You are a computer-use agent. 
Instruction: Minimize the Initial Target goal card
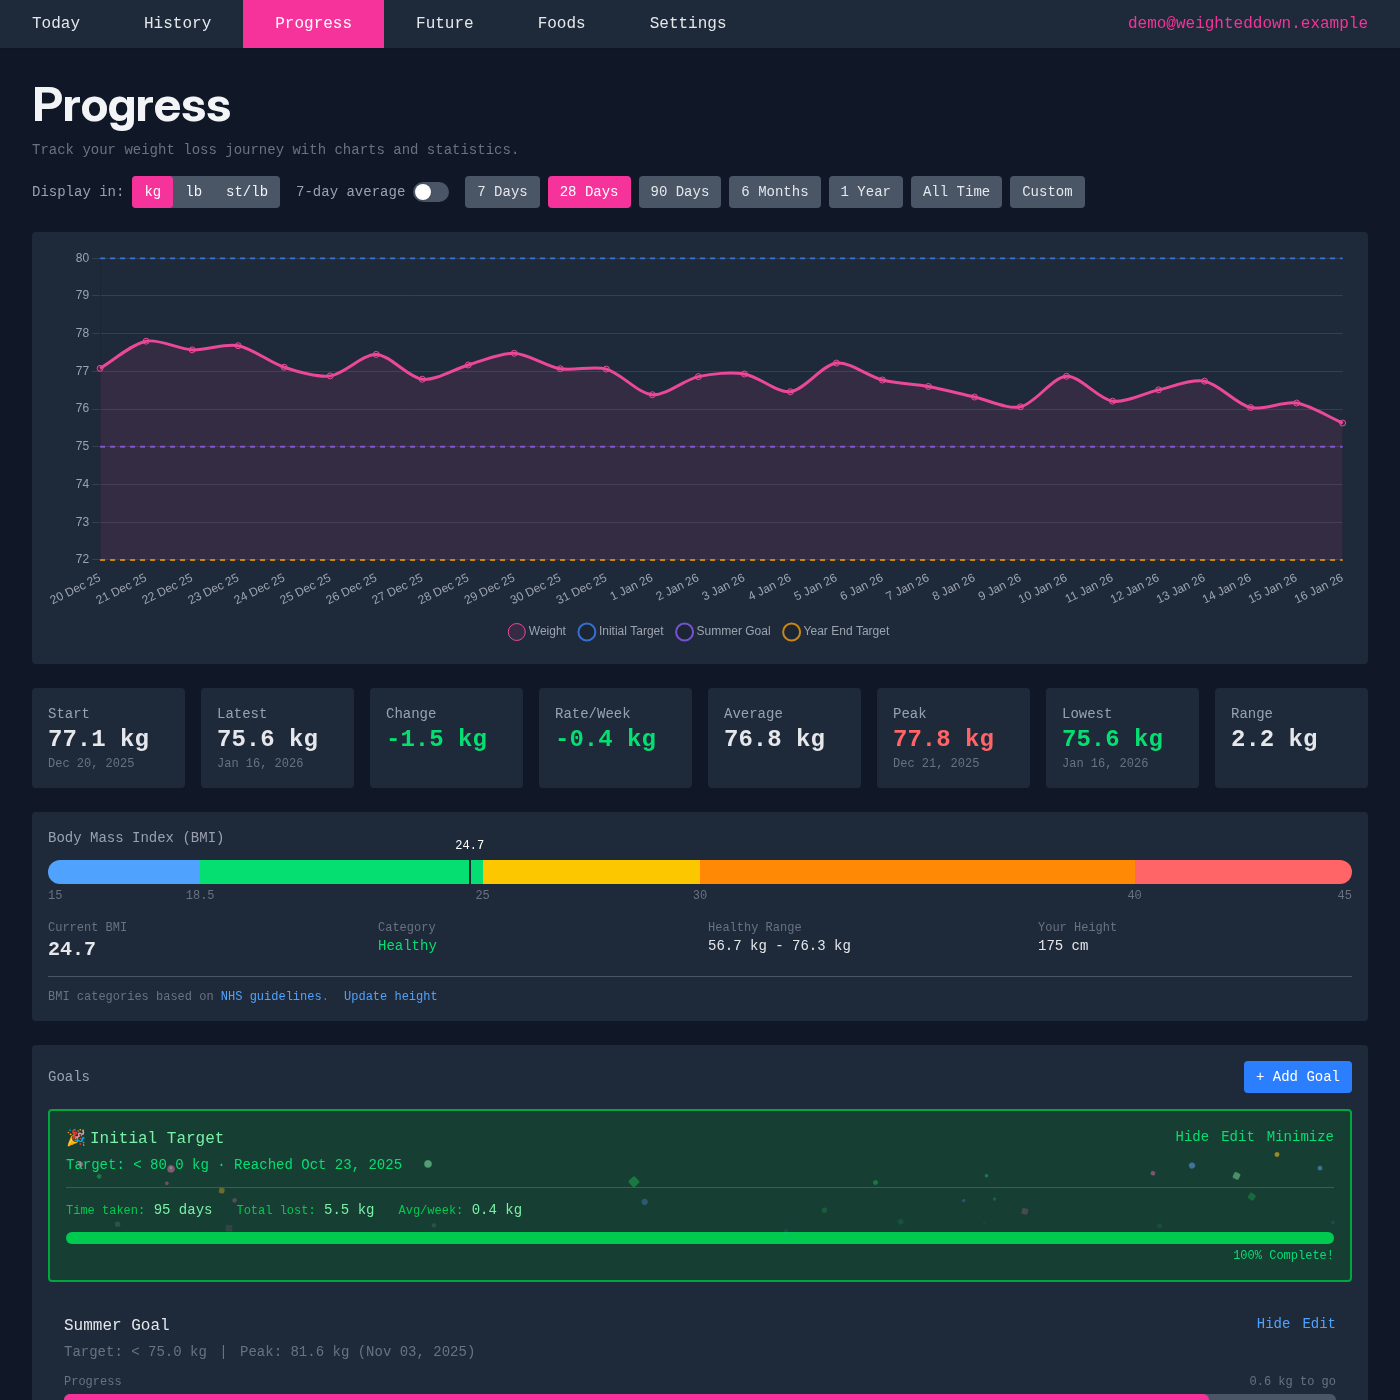pos(1300,1136)
